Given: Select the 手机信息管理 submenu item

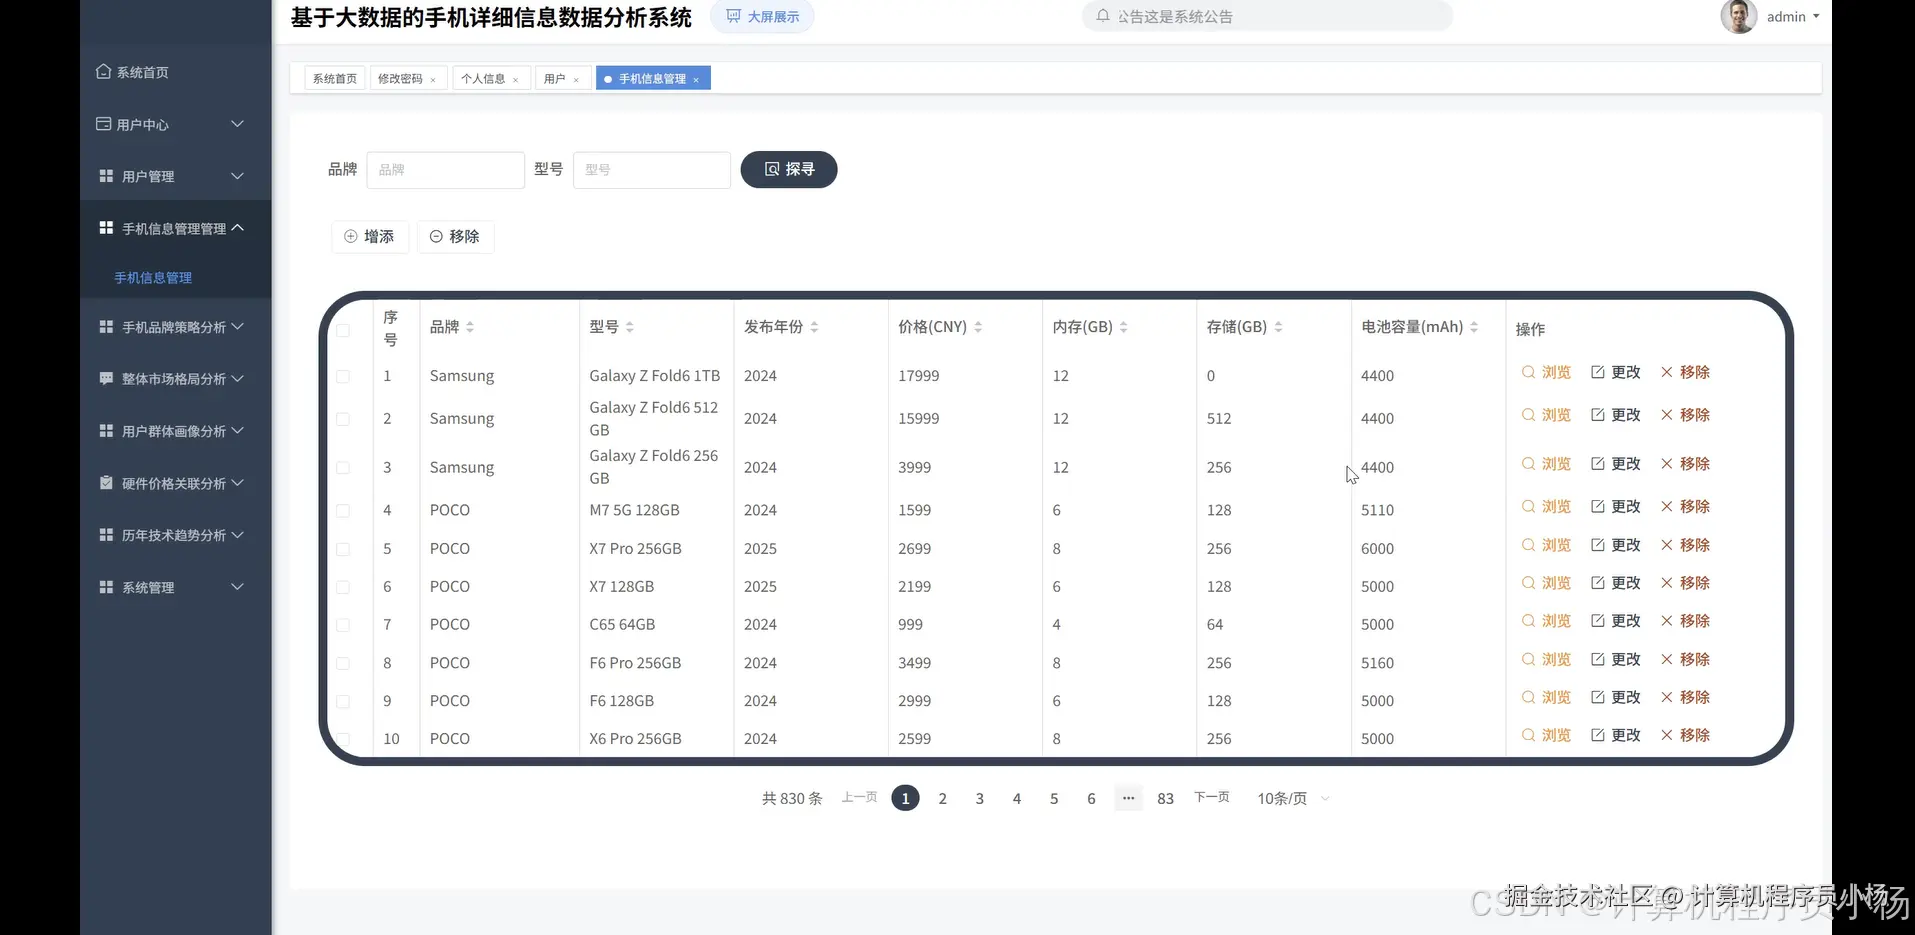Looking at the screenshot, I should pyautogui.click(x=153, y=278).
